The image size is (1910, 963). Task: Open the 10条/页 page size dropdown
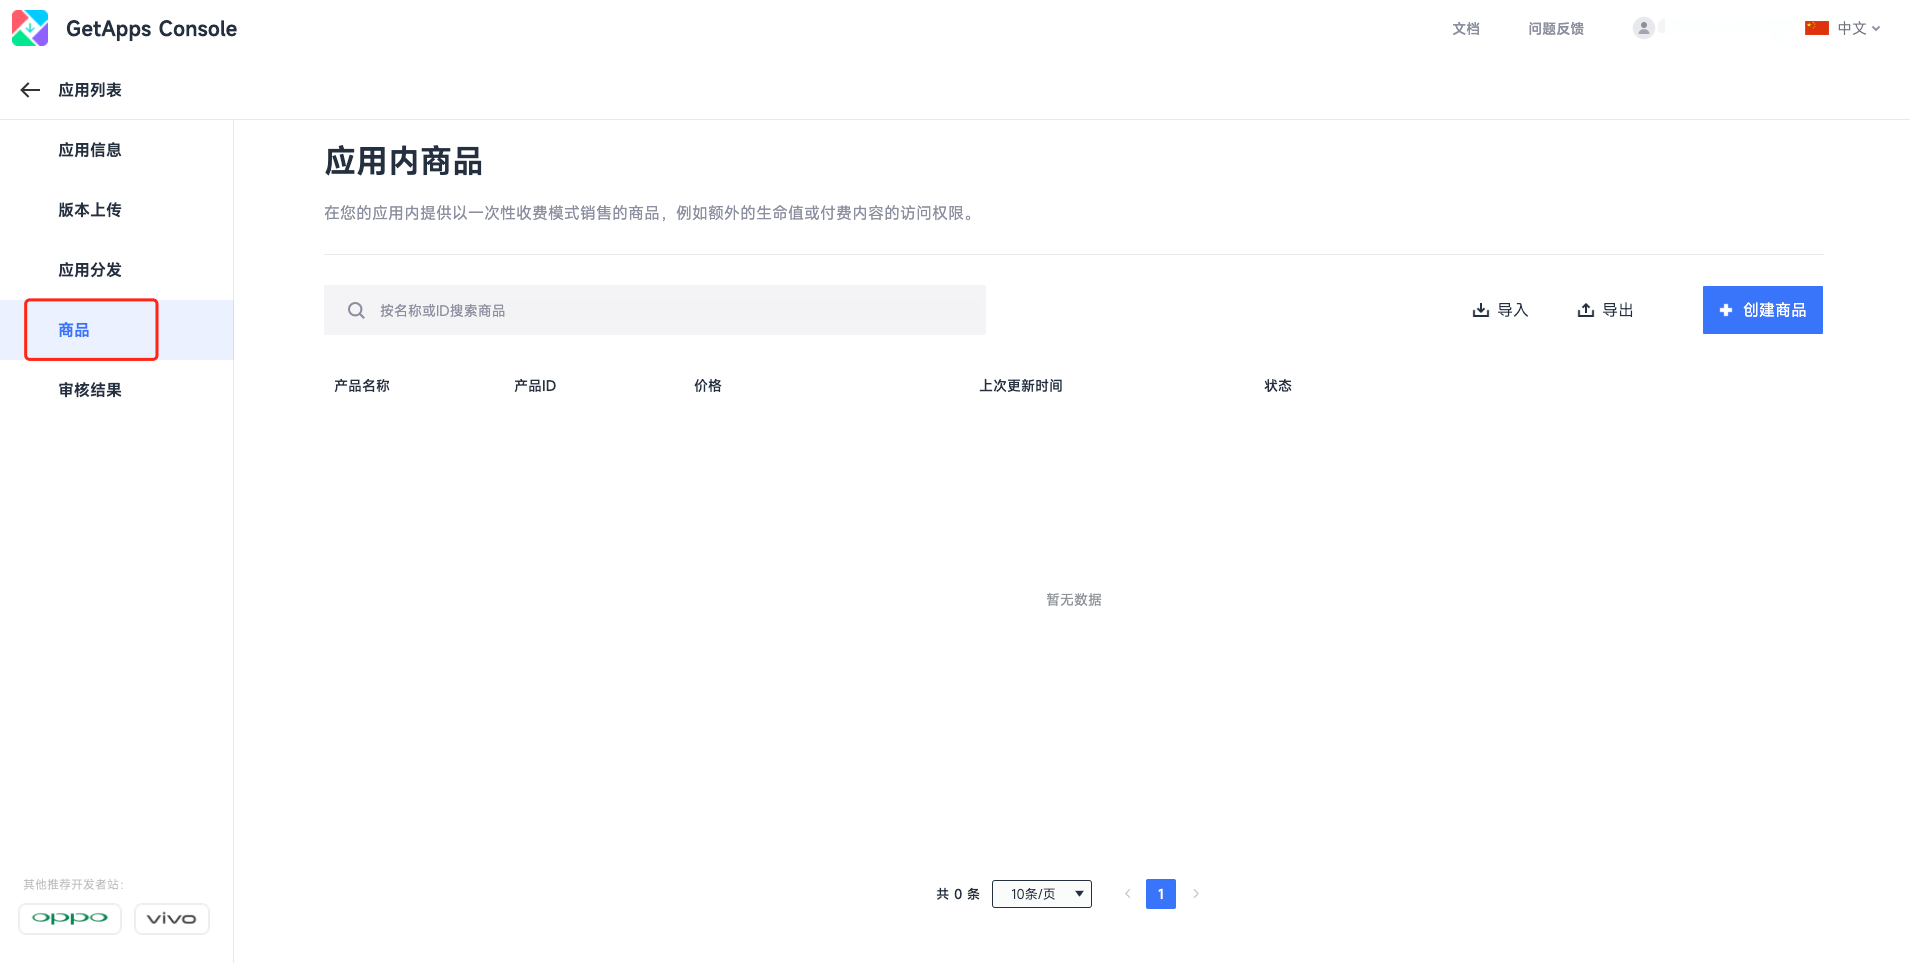(x=1041, y=894)
